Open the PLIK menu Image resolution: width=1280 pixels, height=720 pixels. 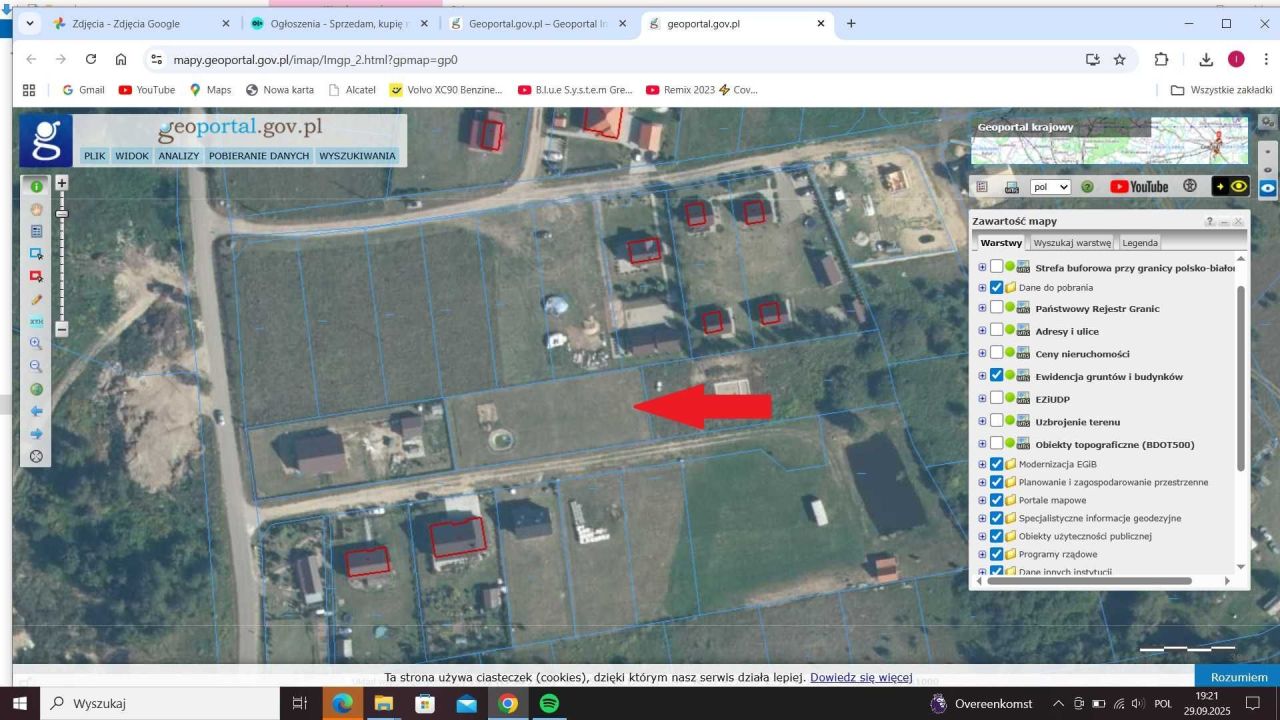95,156
